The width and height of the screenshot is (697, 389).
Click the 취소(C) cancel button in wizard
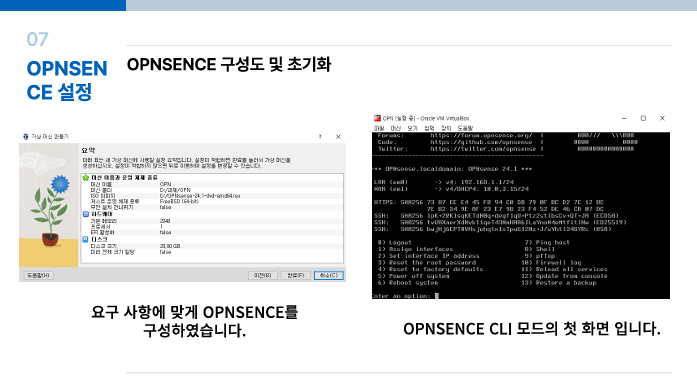click(329, 276)
